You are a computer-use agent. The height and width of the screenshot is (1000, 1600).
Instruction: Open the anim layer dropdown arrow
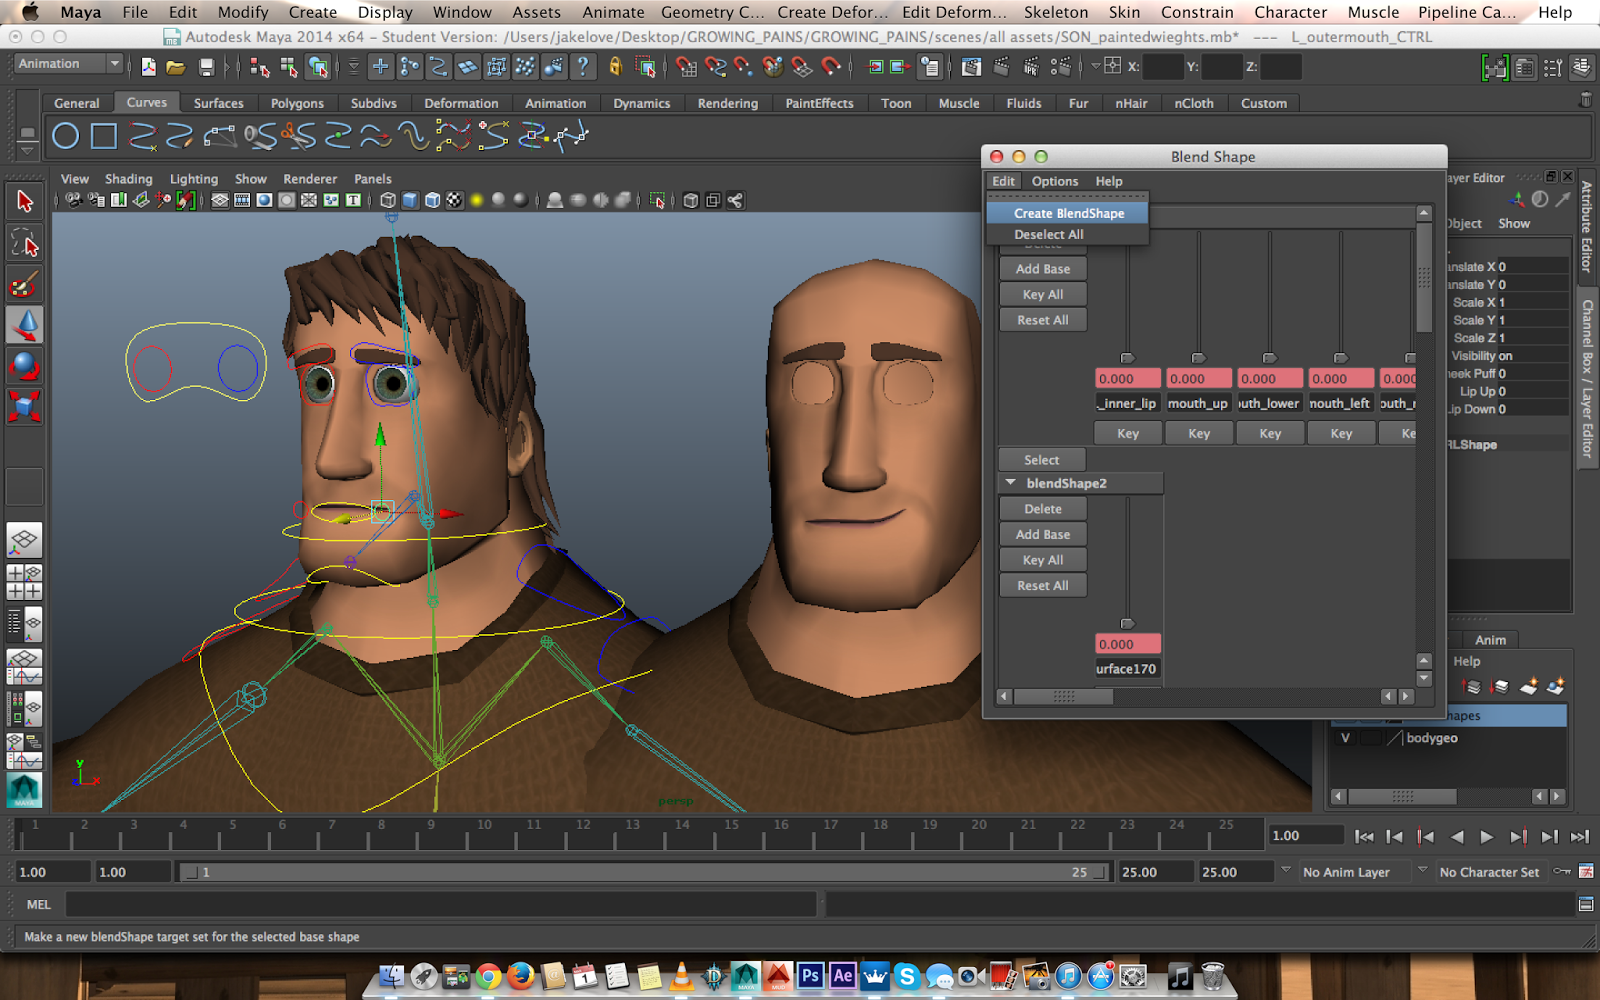coord(1286,870)
